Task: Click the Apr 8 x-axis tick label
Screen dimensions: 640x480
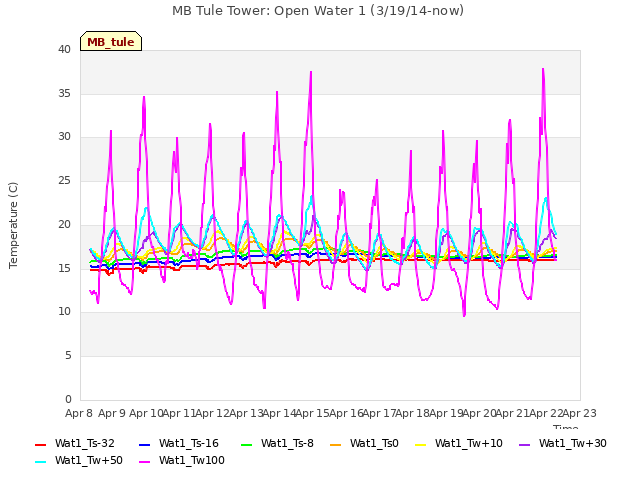Action: 79,413
